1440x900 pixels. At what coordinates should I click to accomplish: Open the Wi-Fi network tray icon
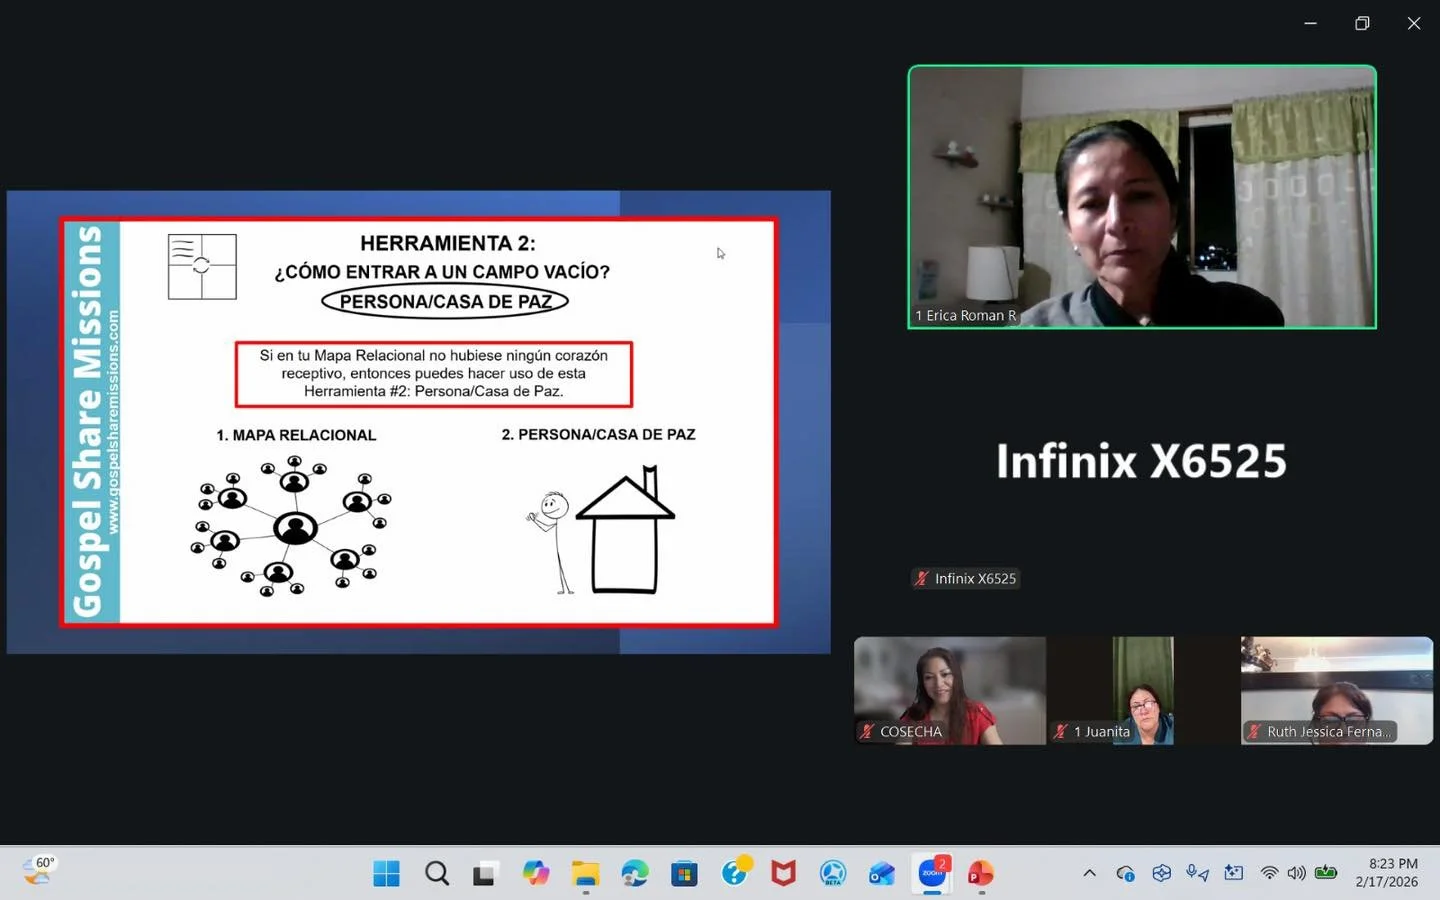[x=1269, y=873]
